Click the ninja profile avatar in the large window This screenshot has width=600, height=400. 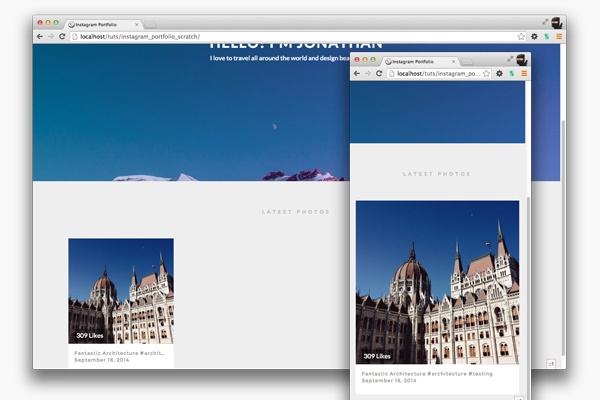[557, 23]
